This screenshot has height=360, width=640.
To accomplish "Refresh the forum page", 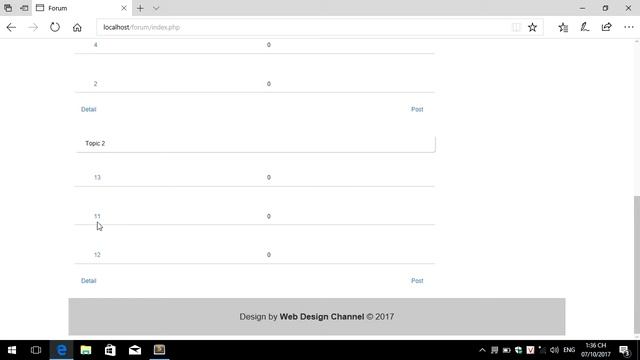I will [55, 27].
